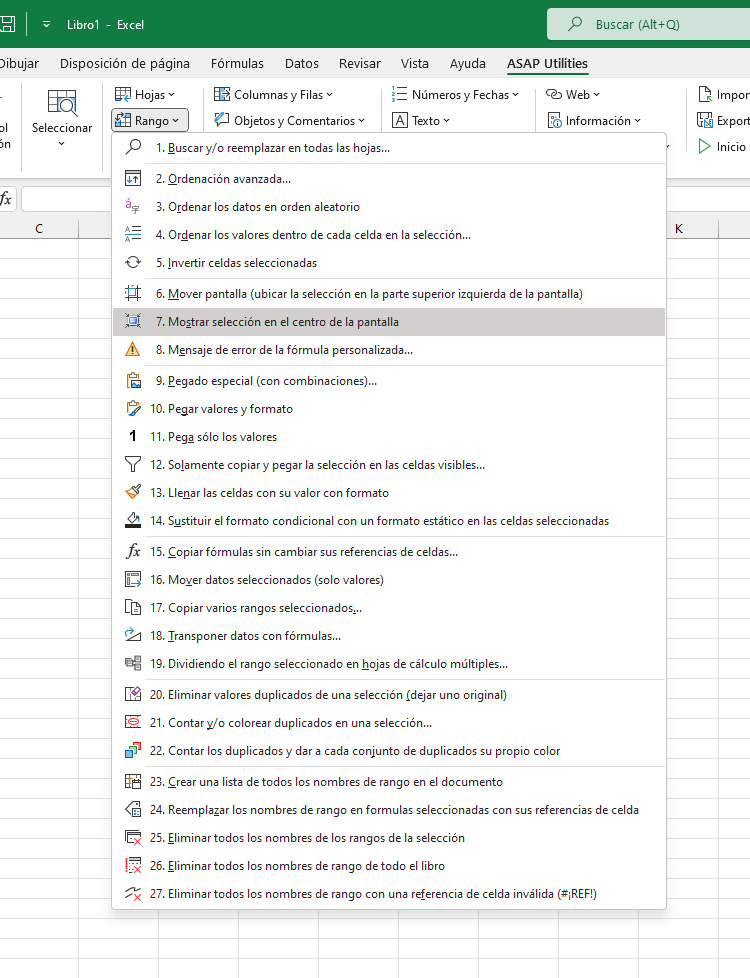The image size is (750, 978).
Task: Click the split range icon of item 19
Action: coord(133,664)
